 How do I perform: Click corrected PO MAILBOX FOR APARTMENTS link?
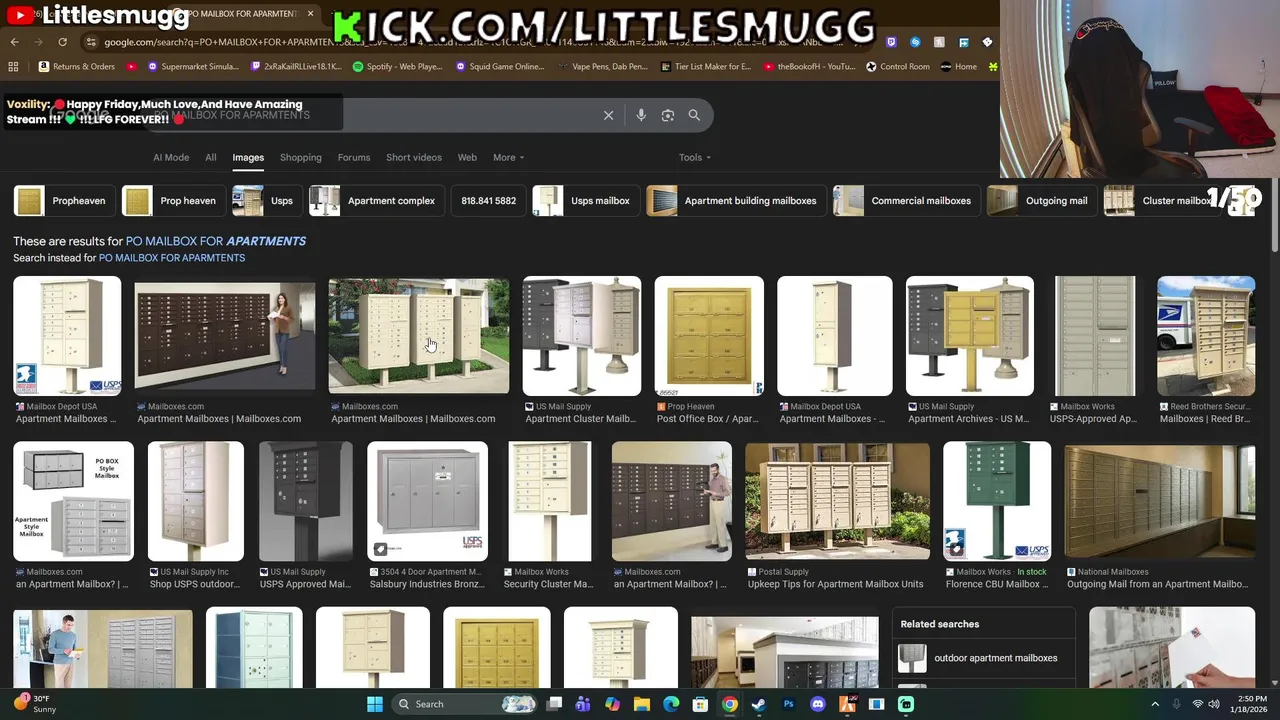coord(216,241)
